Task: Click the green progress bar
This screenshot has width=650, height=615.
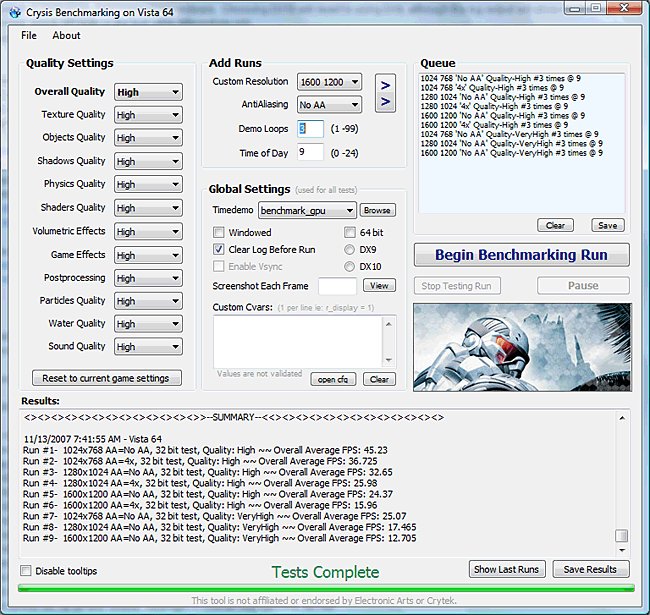Action: [x=326, y=588]
